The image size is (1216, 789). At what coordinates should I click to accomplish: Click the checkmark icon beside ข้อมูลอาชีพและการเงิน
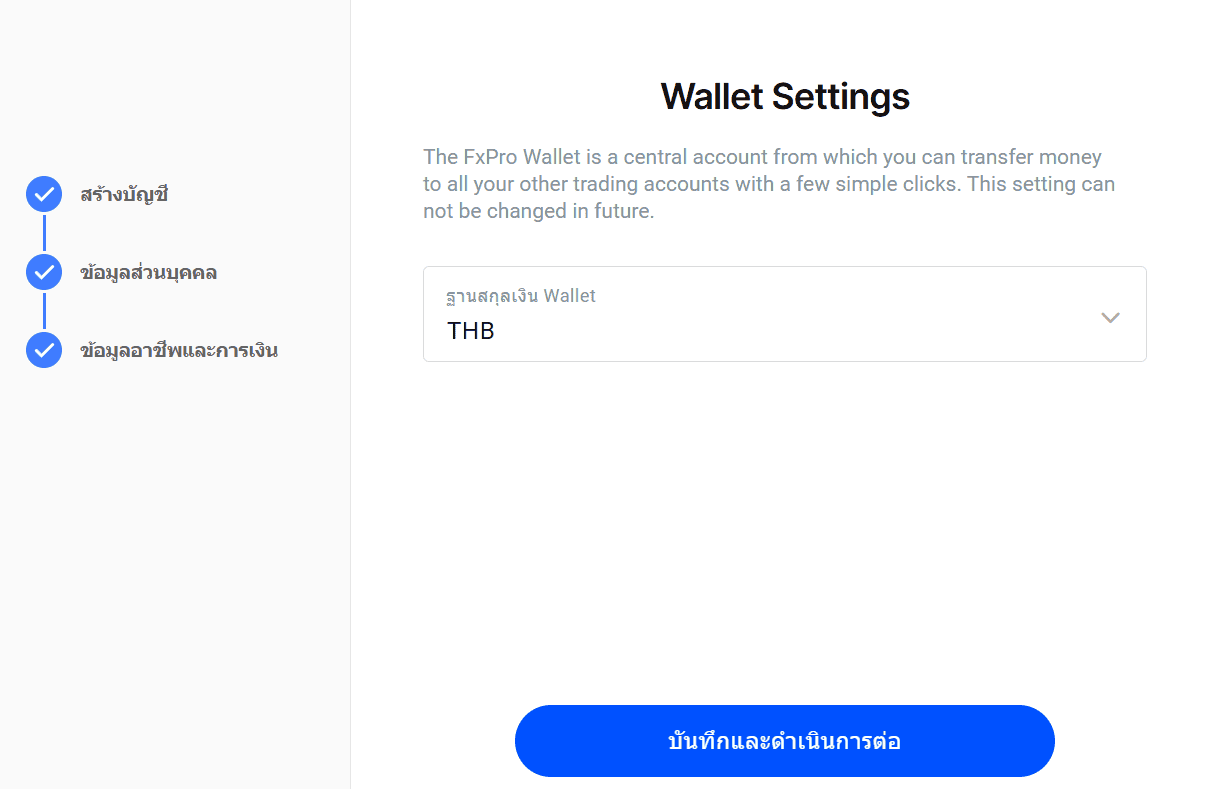coord(44,350)
